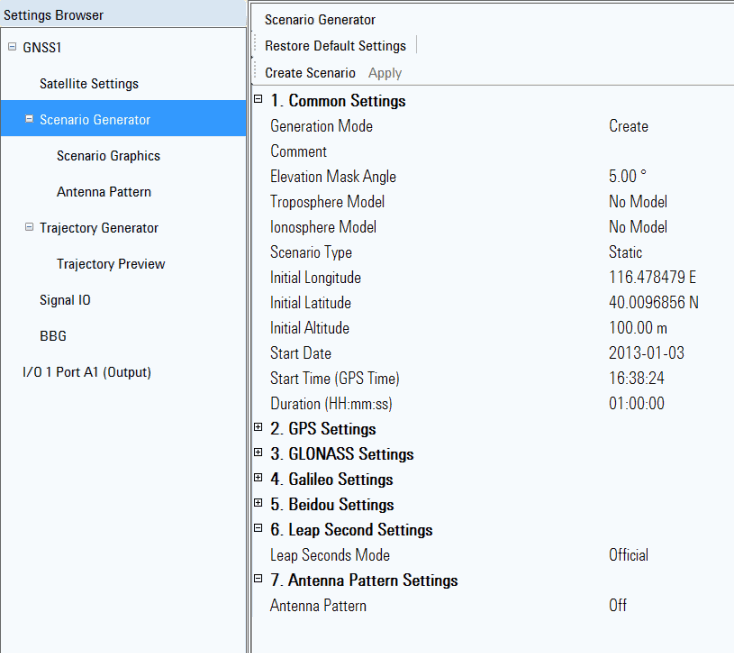Expand the Beidou Settings section
This screenshot has width=734, height=653.
258,504
